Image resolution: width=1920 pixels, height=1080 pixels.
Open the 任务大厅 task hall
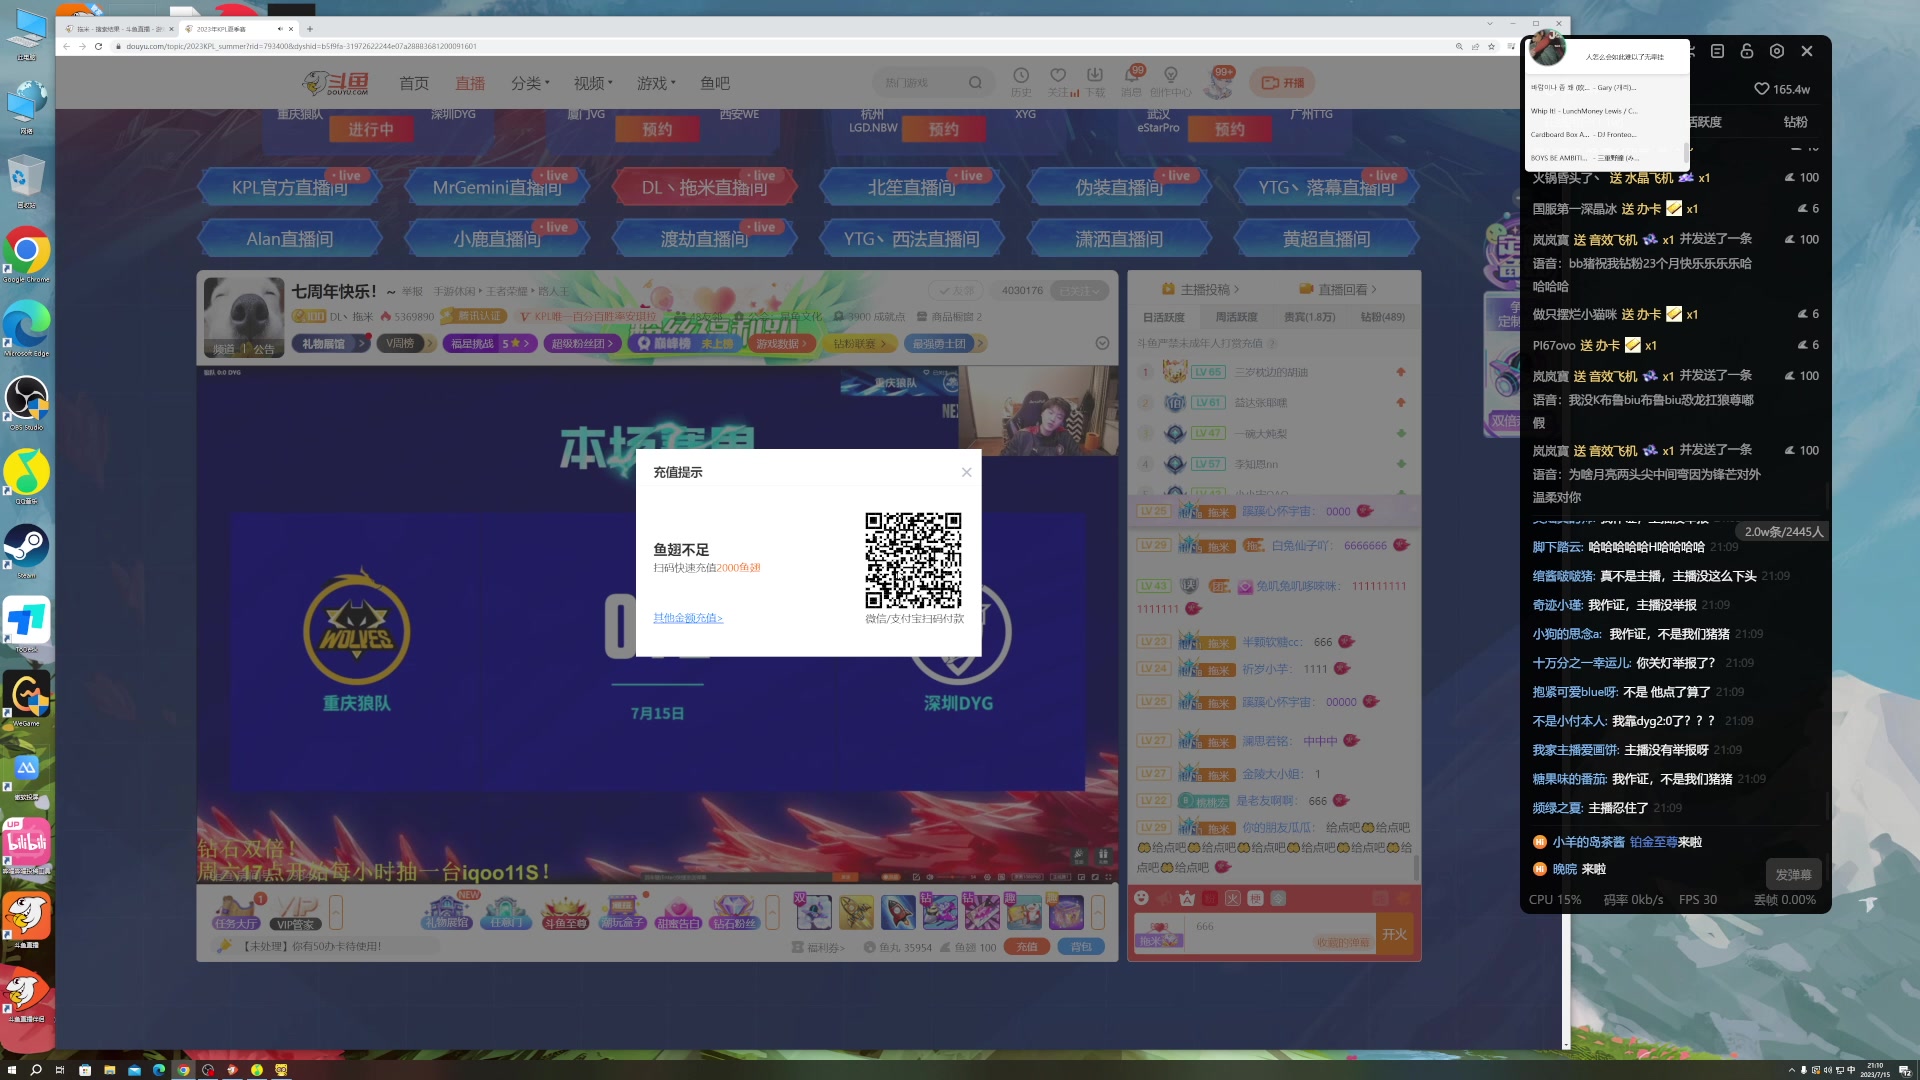tap(237, 923)
